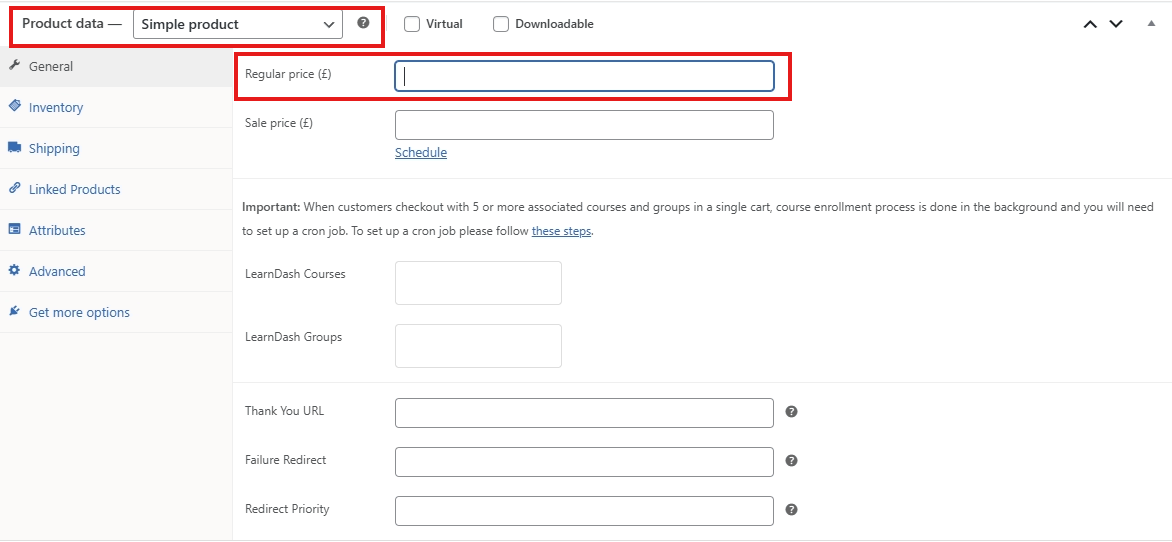1172x542 pixels.
Task: Click the Redirect Priority text field
Action: pos(584,511)
